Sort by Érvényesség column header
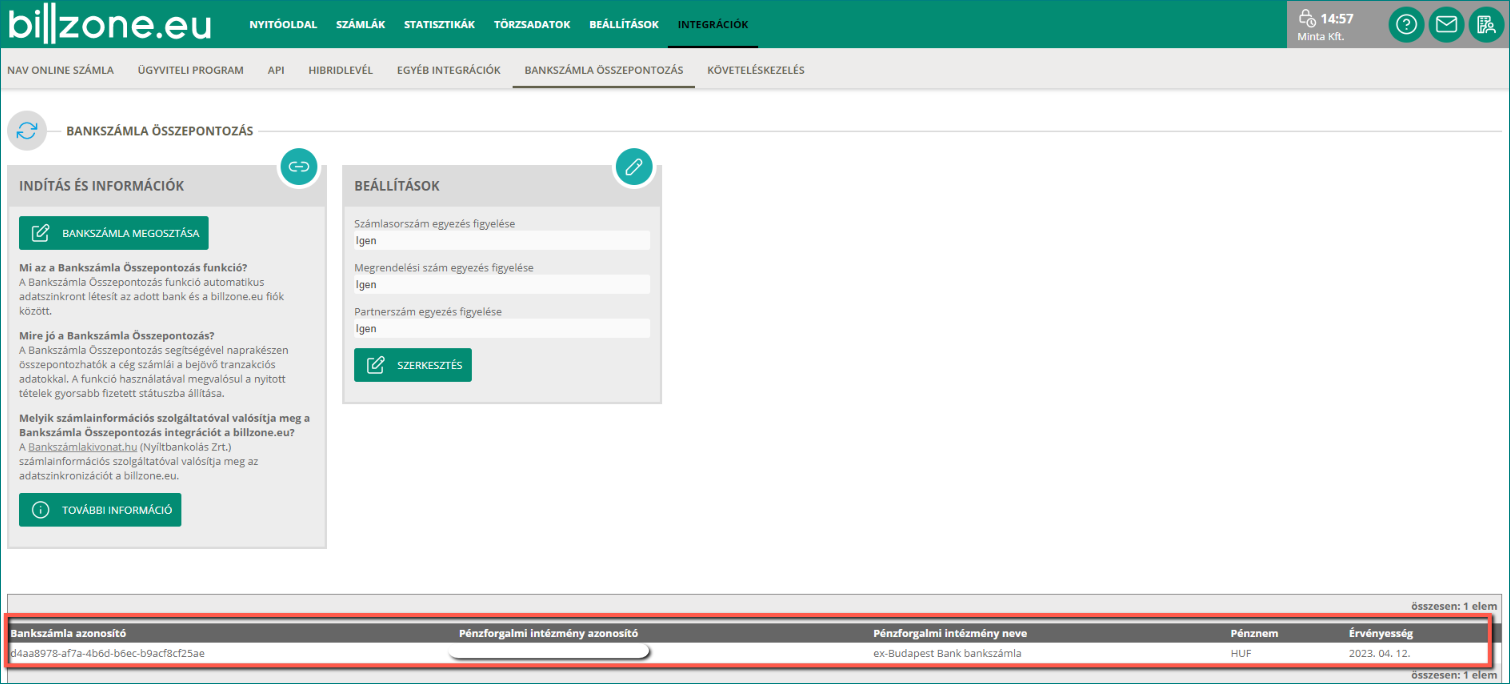The width and height of the screenshot is (1510, 684). pyautogui.click(x=1381, y=633)
